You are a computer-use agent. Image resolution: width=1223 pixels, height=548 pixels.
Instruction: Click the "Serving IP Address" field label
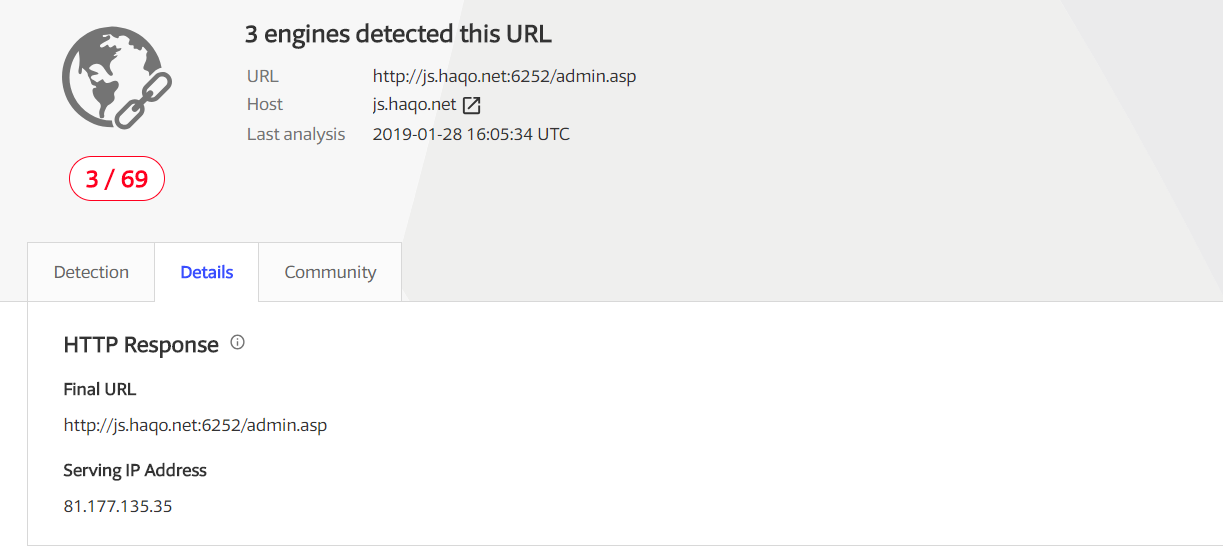[x=135, y=470]
